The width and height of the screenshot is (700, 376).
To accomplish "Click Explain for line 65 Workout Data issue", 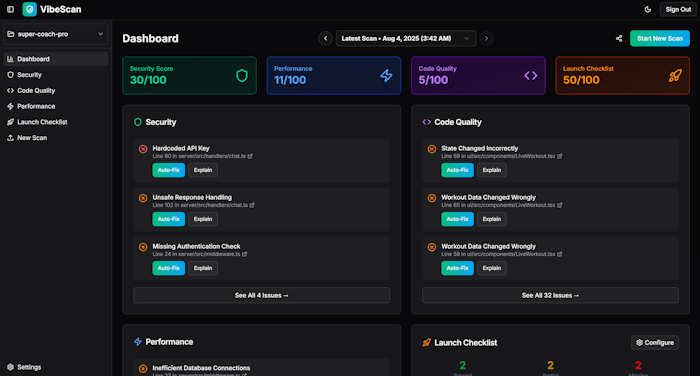I will pyautogui.click(x=492, y=219).
